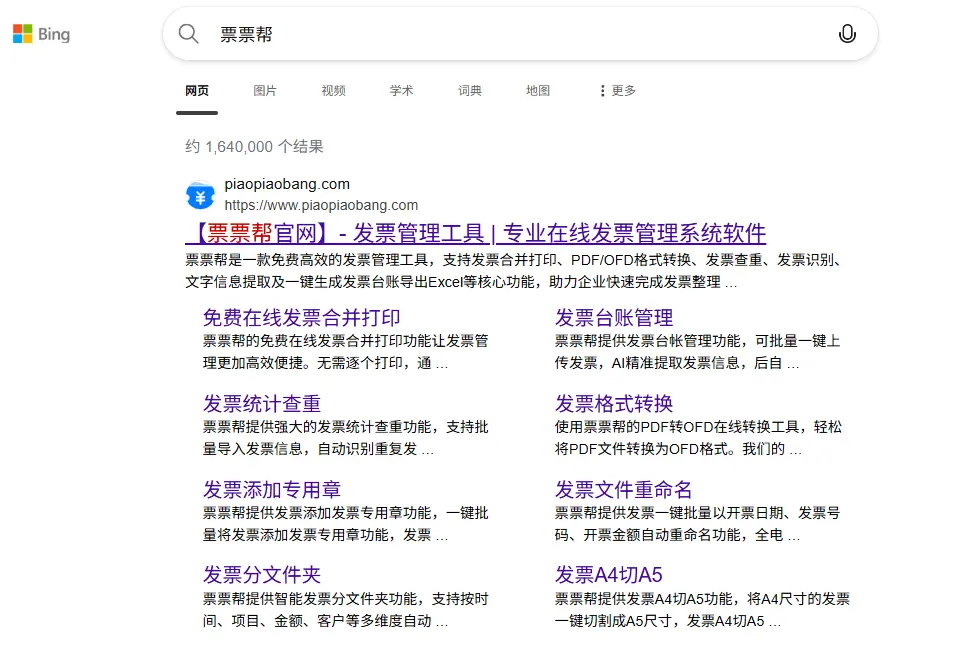Open 发票文件重命名 link
The height and width of the screenshot is (651, 974).
(624, 490)
